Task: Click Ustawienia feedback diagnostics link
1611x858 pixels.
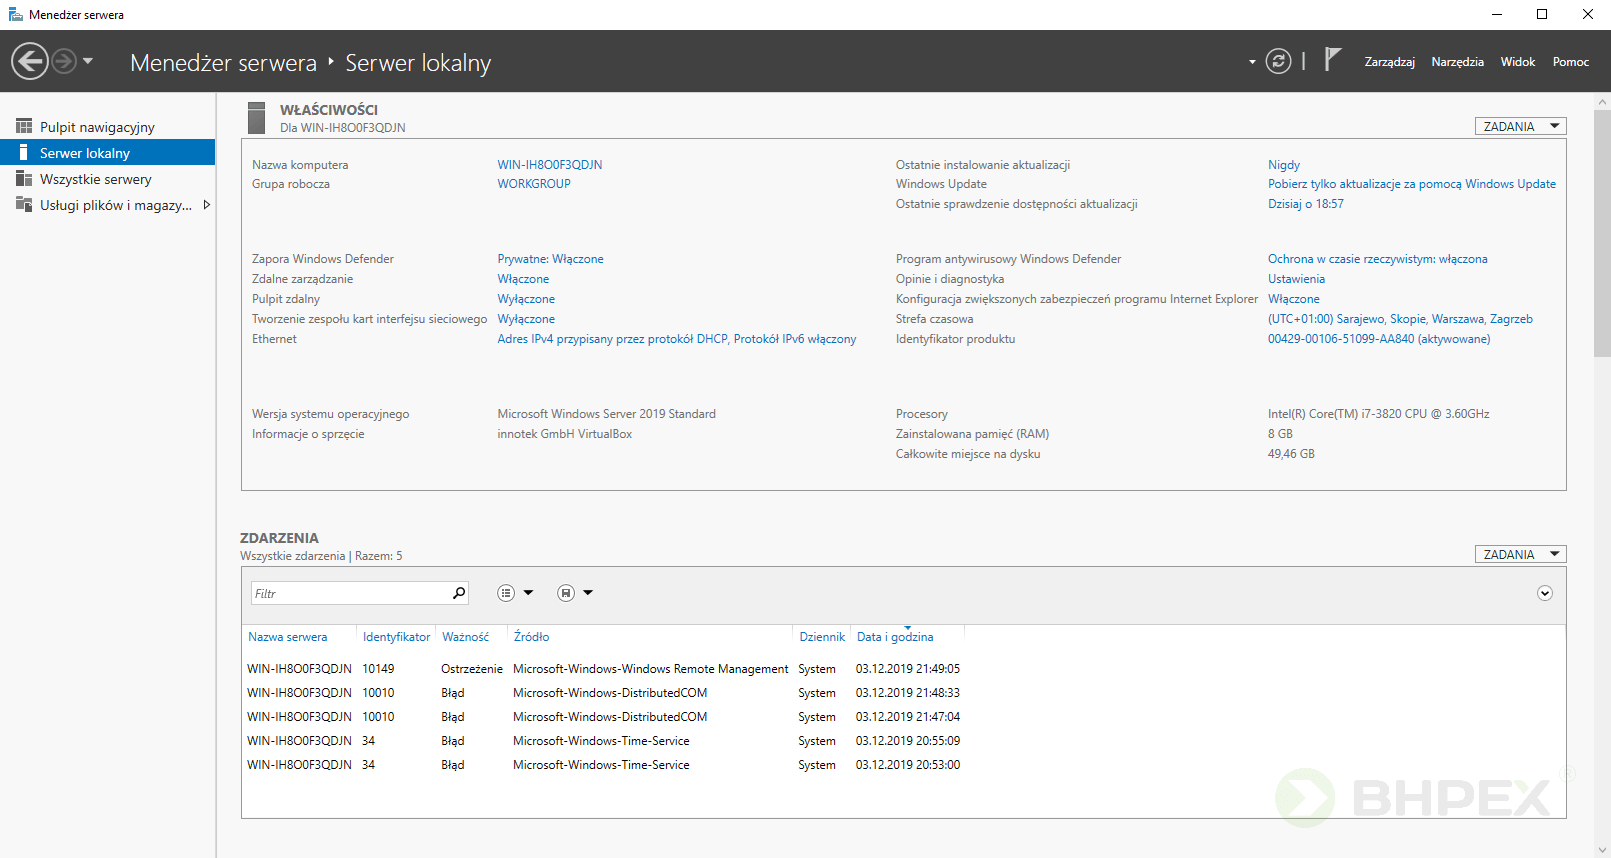Action: pos(1296,279)
